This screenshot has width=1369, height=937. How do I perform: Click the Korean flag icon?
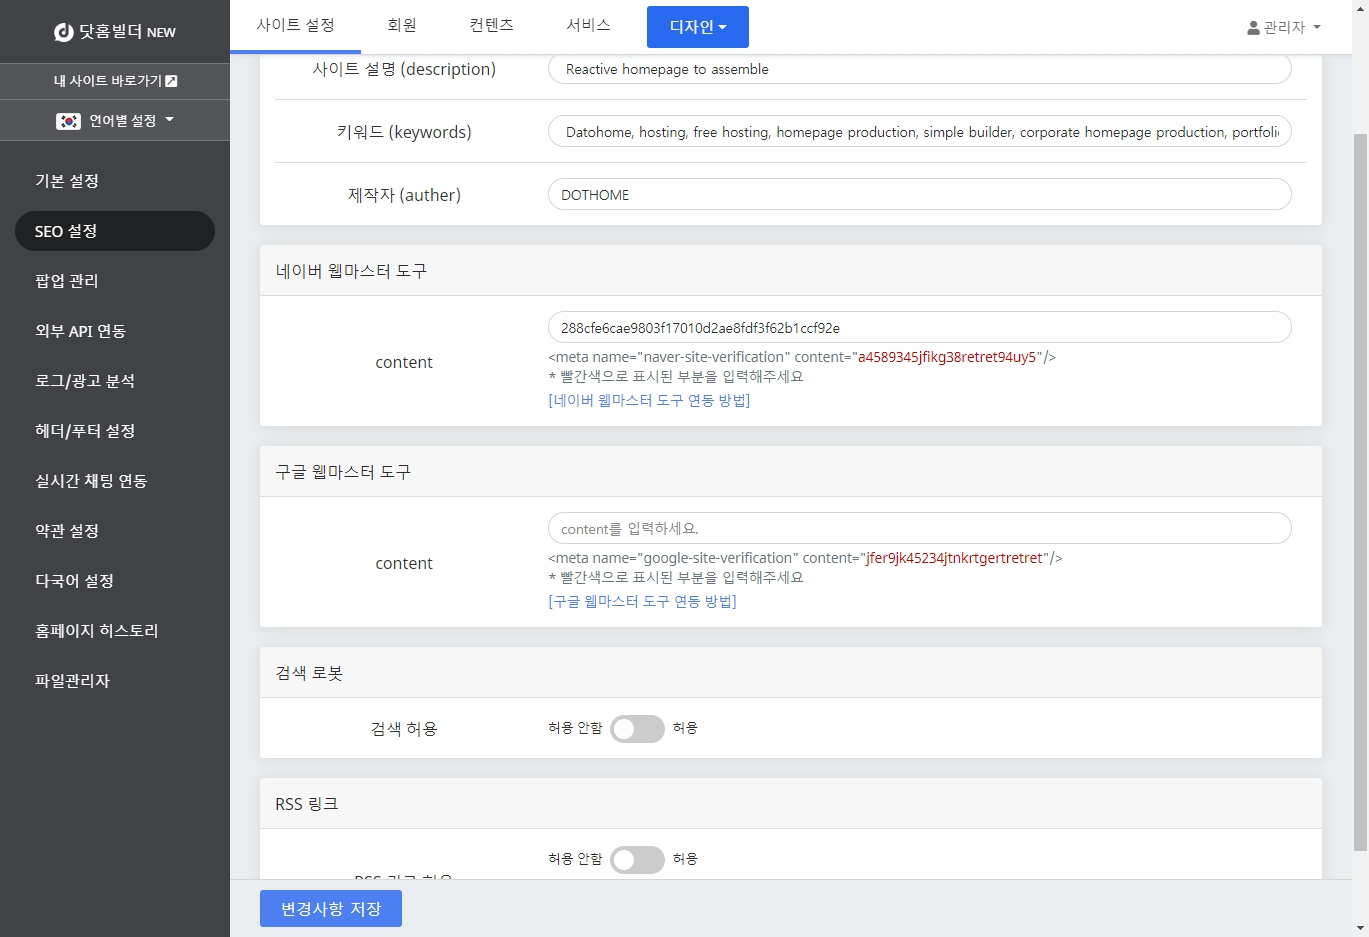pyautogui.click(x=68, y=121)
